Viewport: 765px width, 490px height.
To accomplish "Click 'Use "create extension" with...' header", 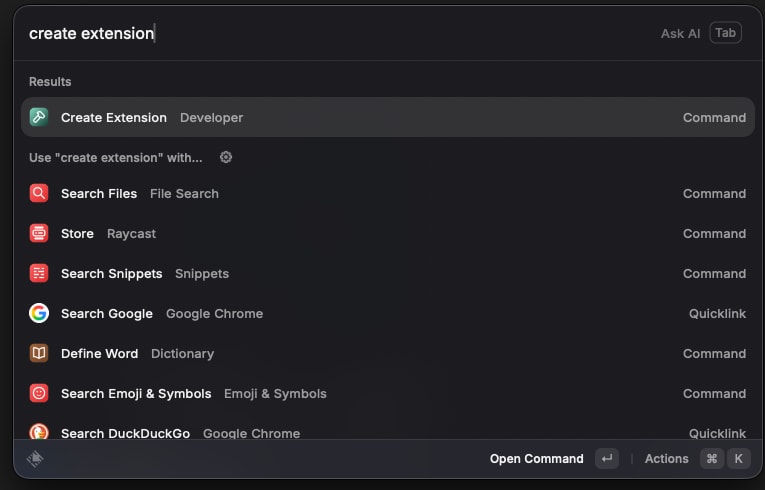I will point(116,158).
